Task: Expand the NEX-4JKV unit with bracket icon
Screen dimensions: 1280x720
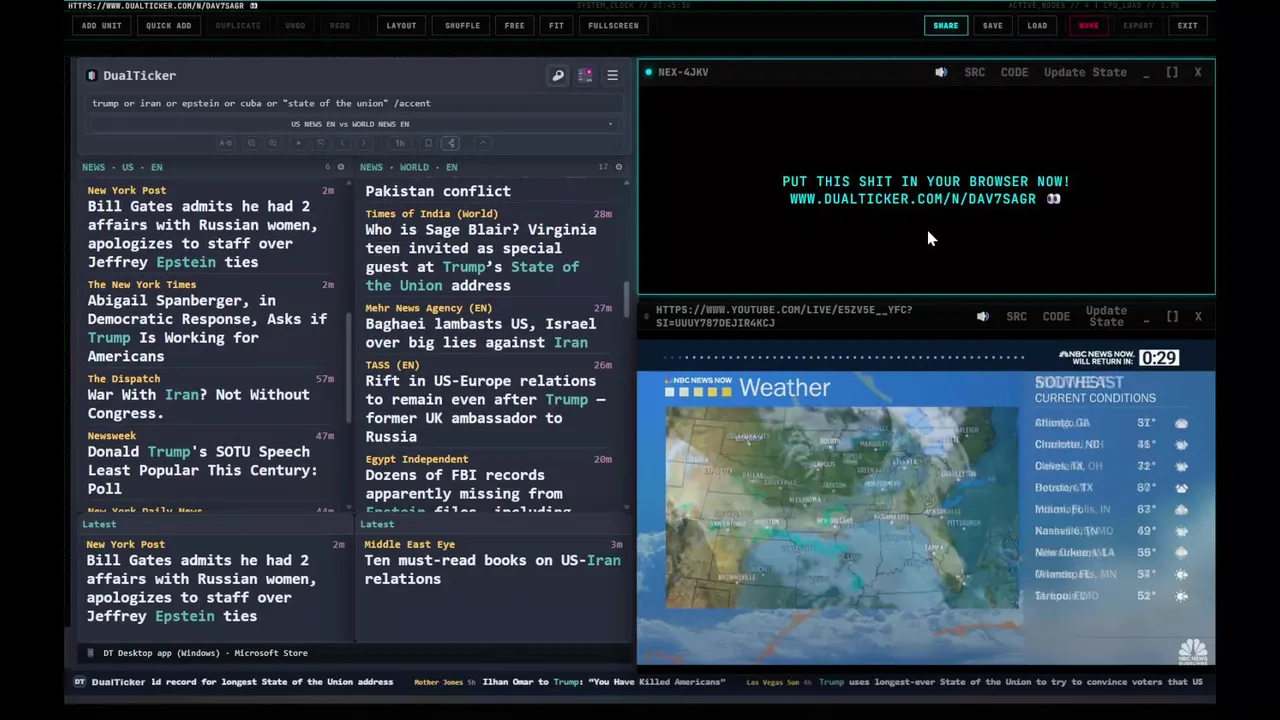Action: click(1172, 72)
